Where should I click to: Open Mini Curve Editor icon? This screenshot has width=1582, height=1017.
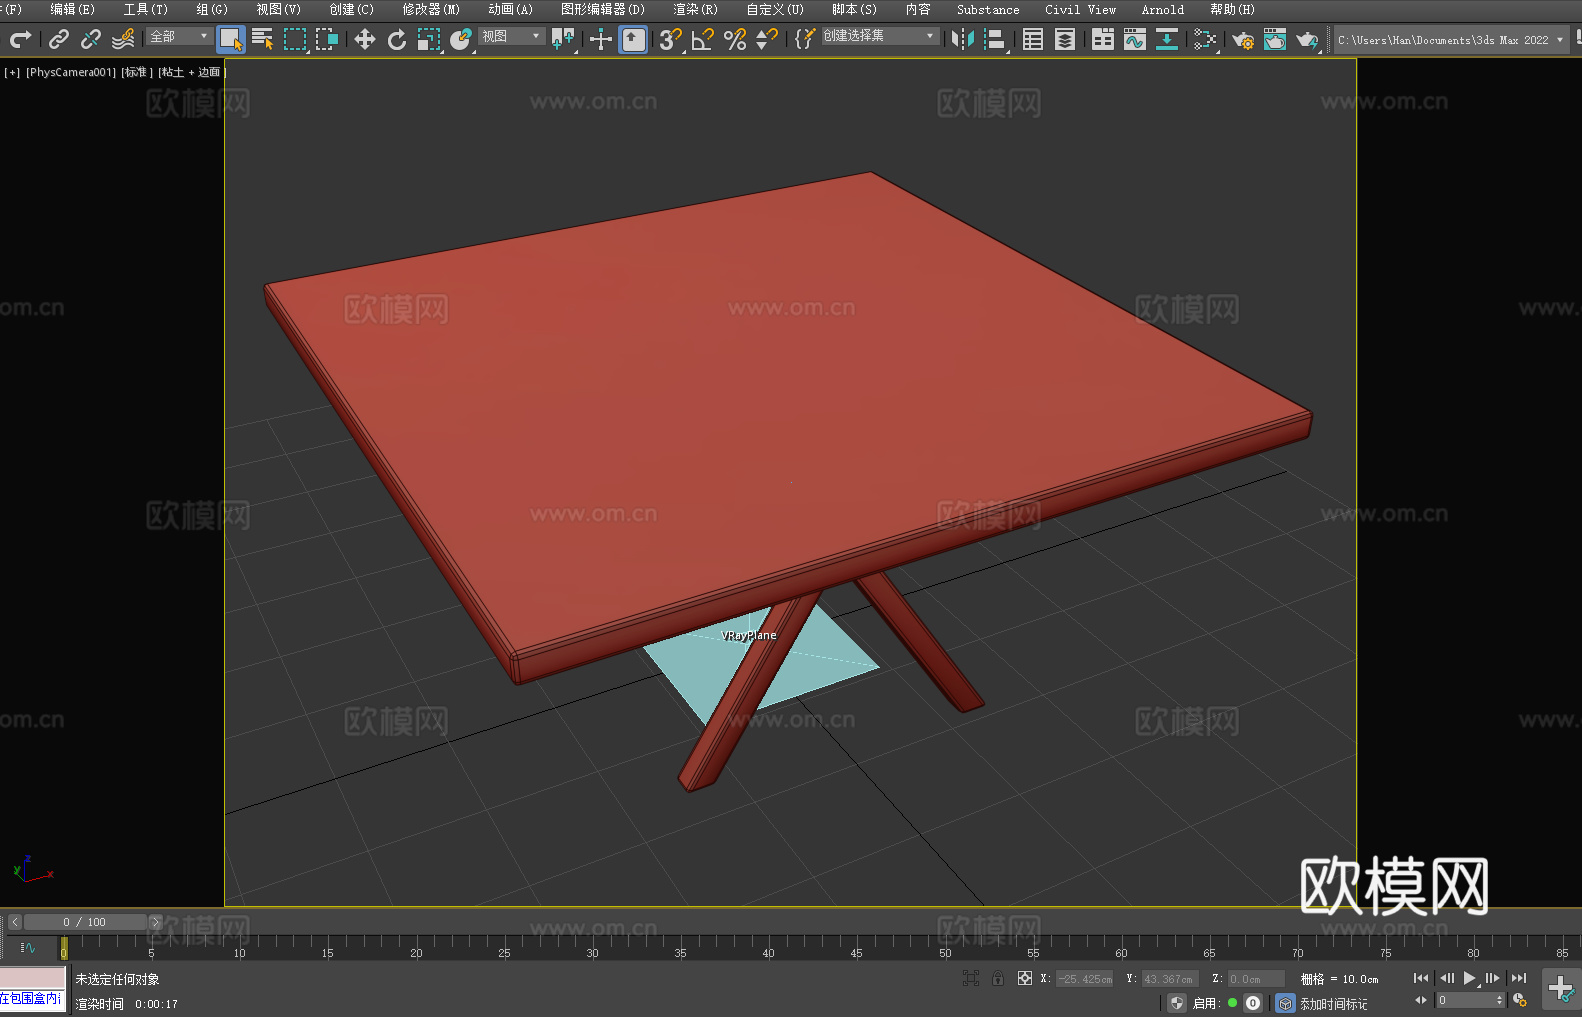28,947
